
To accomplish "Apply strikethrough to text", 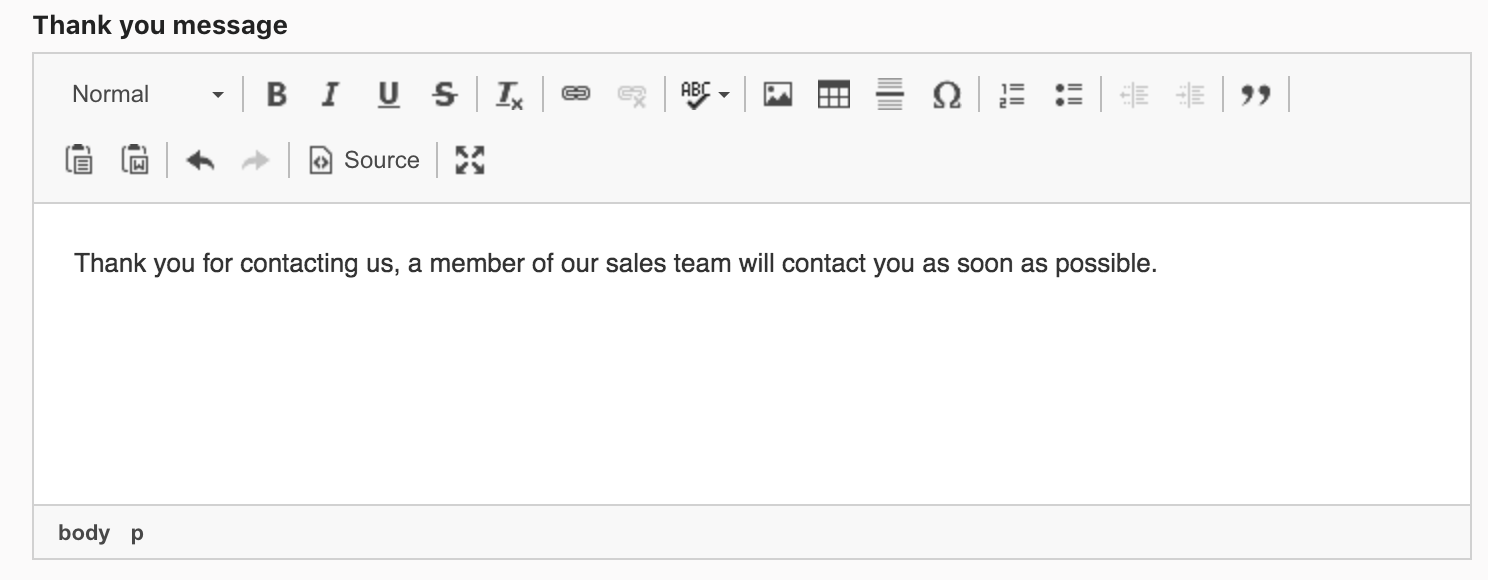I will pos(444,95).
